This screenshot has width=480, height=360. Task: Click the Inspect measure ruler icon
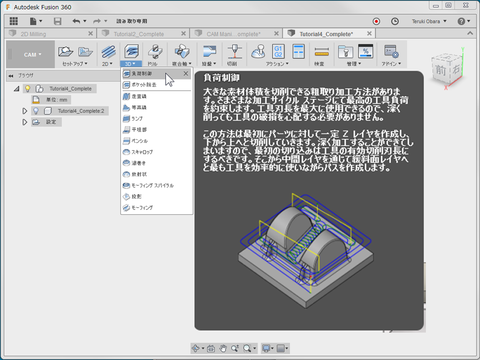pyautogui.click(x=322, y=52)
